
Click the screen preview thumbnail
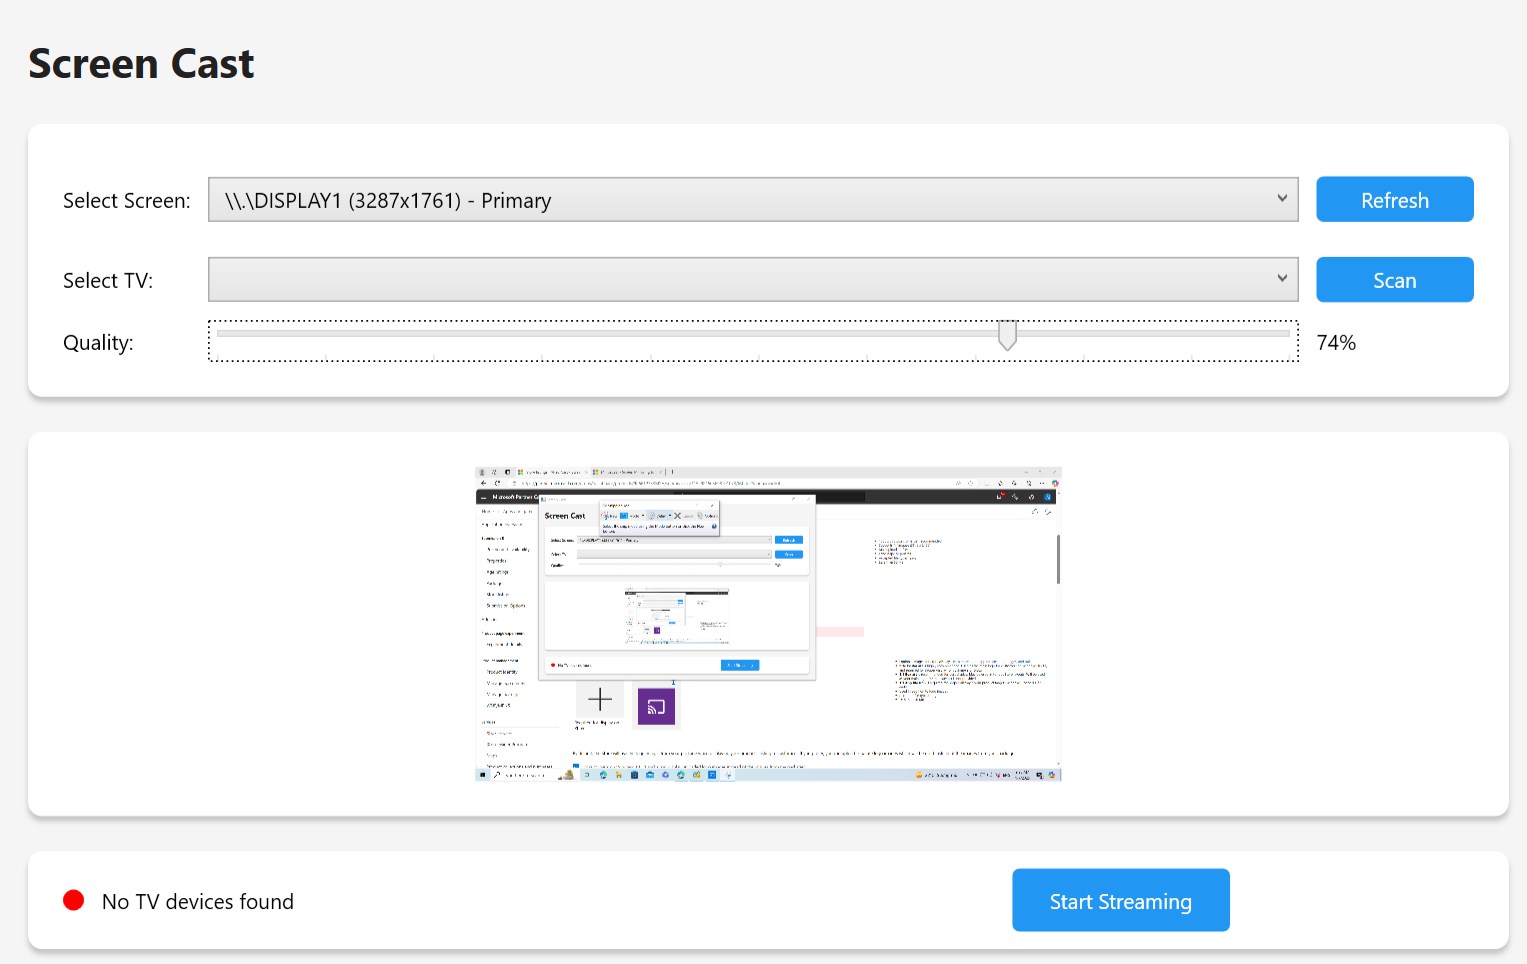tap(768, 624)
